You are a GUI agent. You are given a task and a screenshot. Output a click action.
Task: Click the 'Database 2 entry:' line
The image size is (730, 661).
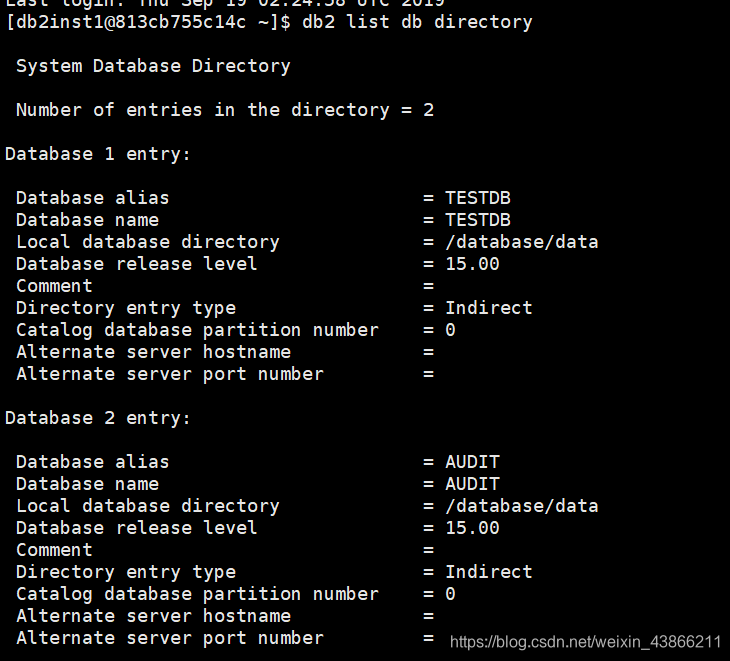[x=98, y=418]
